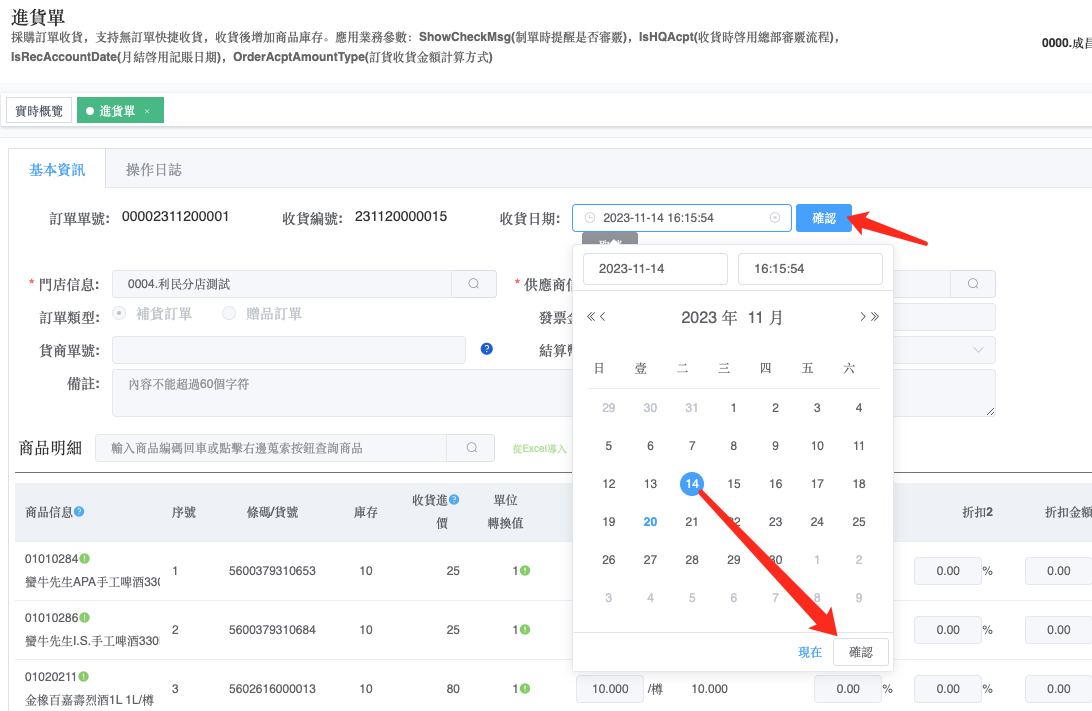Search products with magnifier icon in 商品明細
Image resolution: width=1092 pixels, height=711 pixels.
471,448
